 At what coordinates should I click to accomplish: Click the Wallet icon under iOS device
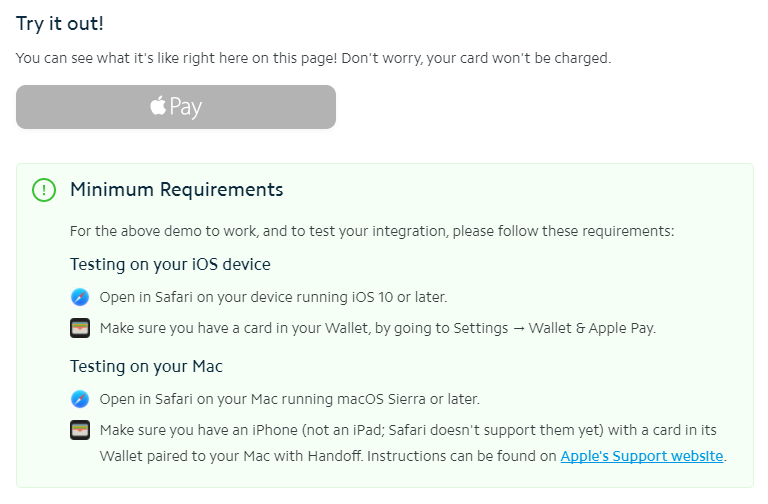[x=80, y=328]
